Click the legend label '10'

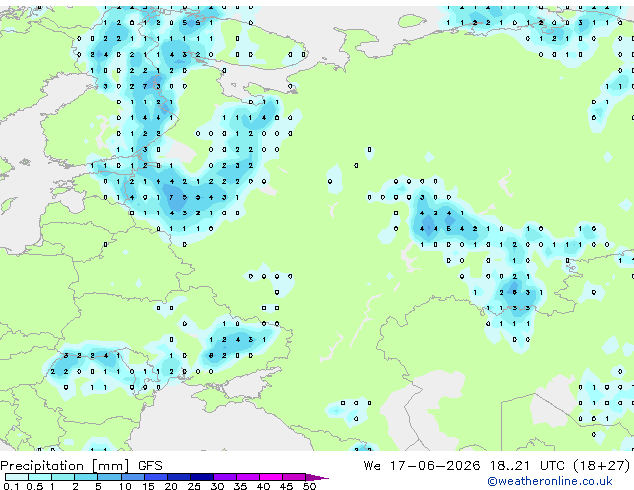125,486
